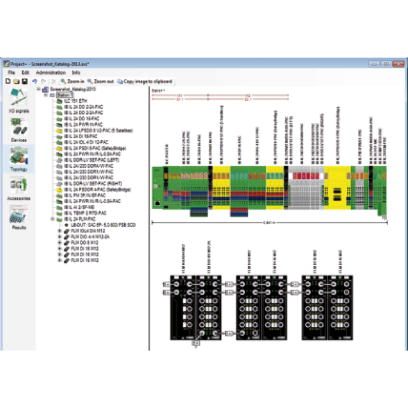408x408 pixels.
Task: Click the blue Undo arrow icon
Action: [35, 81]
